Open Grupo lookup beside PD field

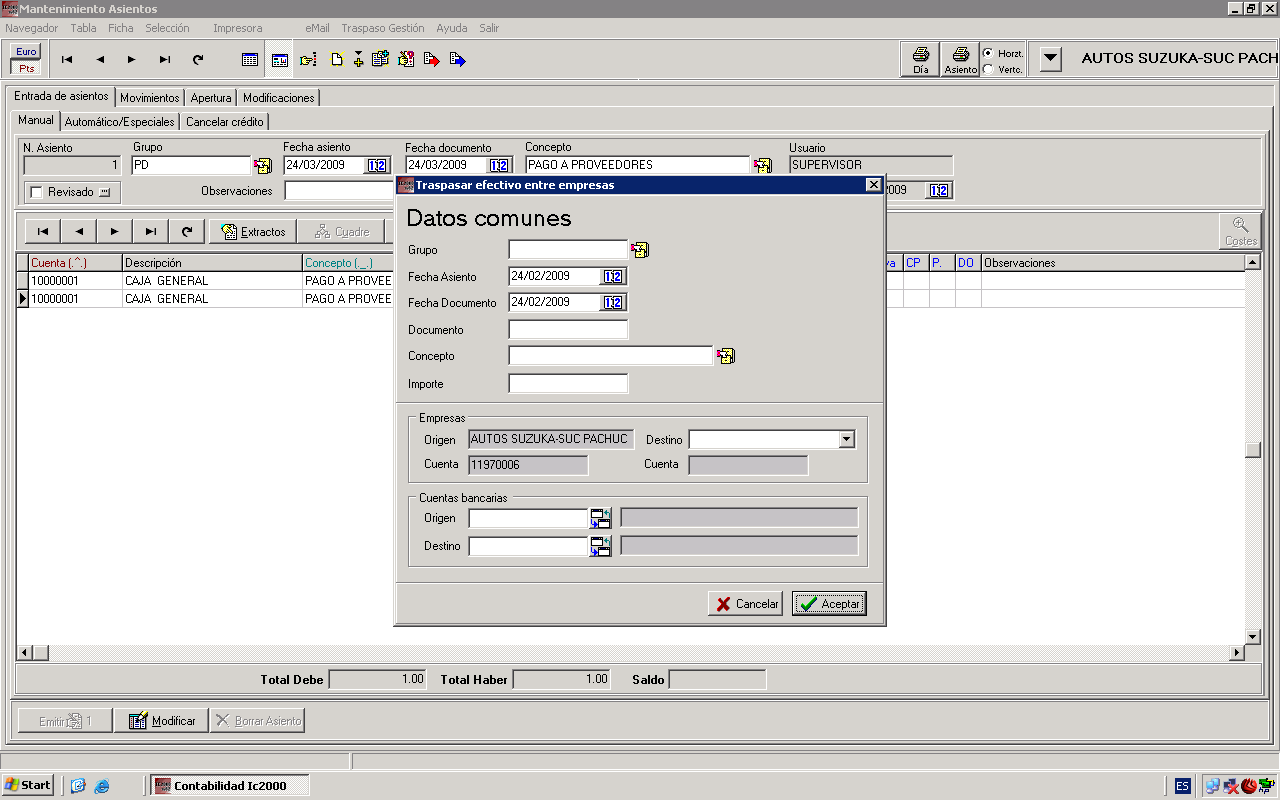tap(263, 166)
